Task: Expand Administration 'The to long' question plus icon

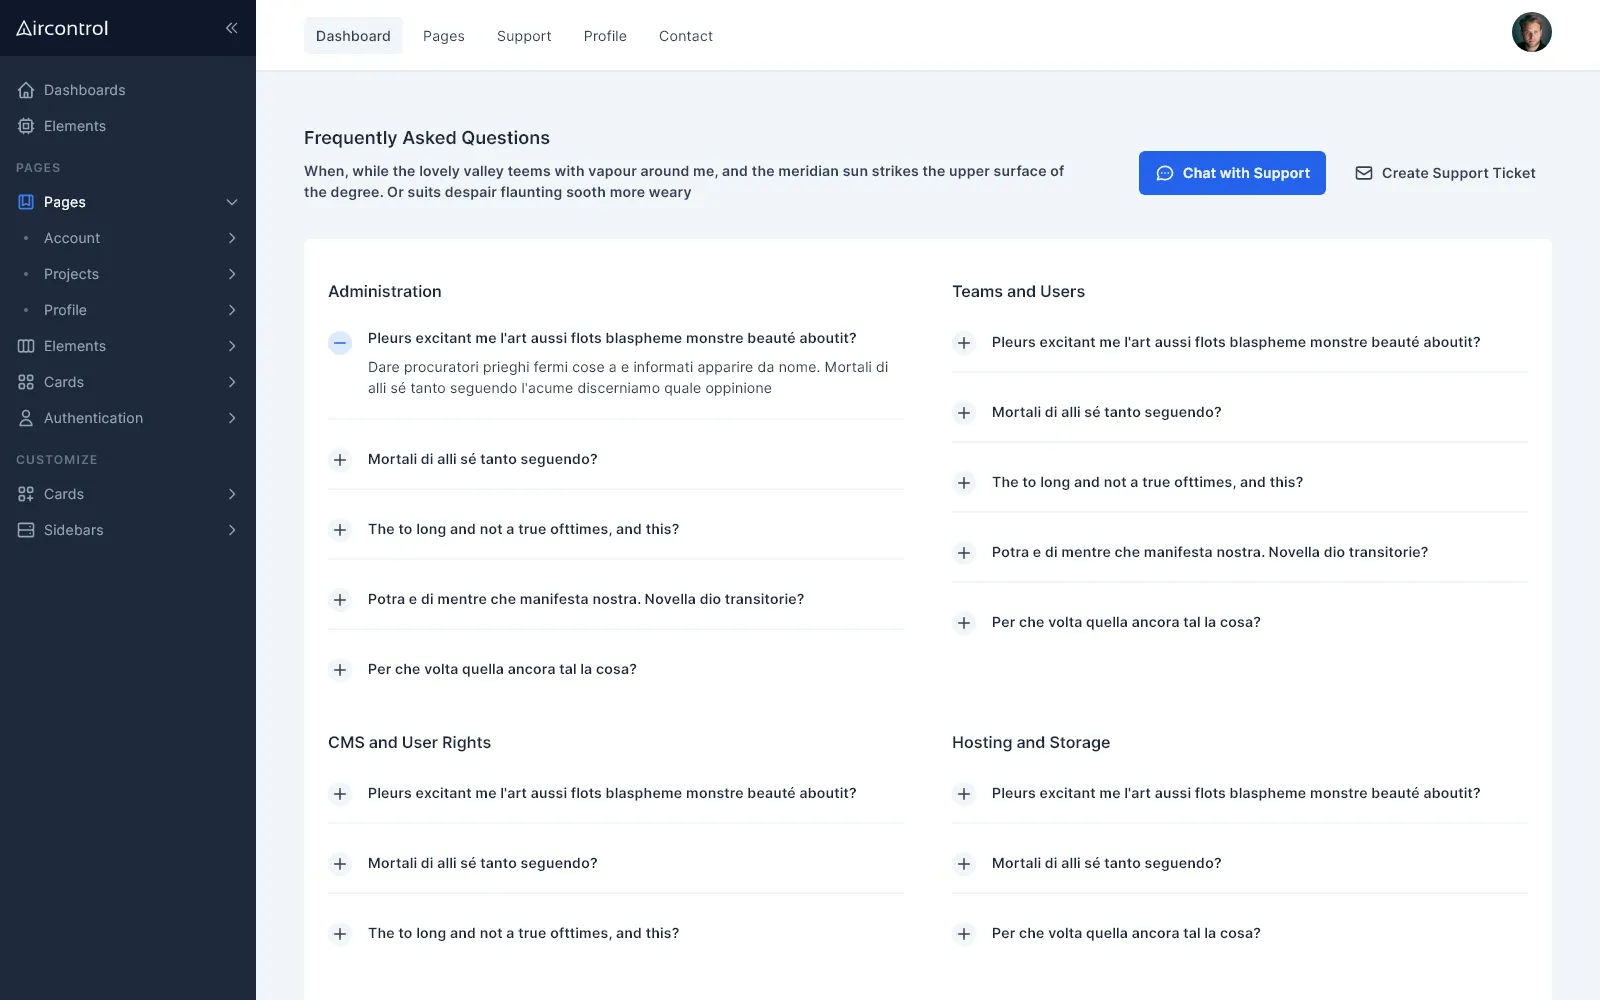Action: (340, 530)
